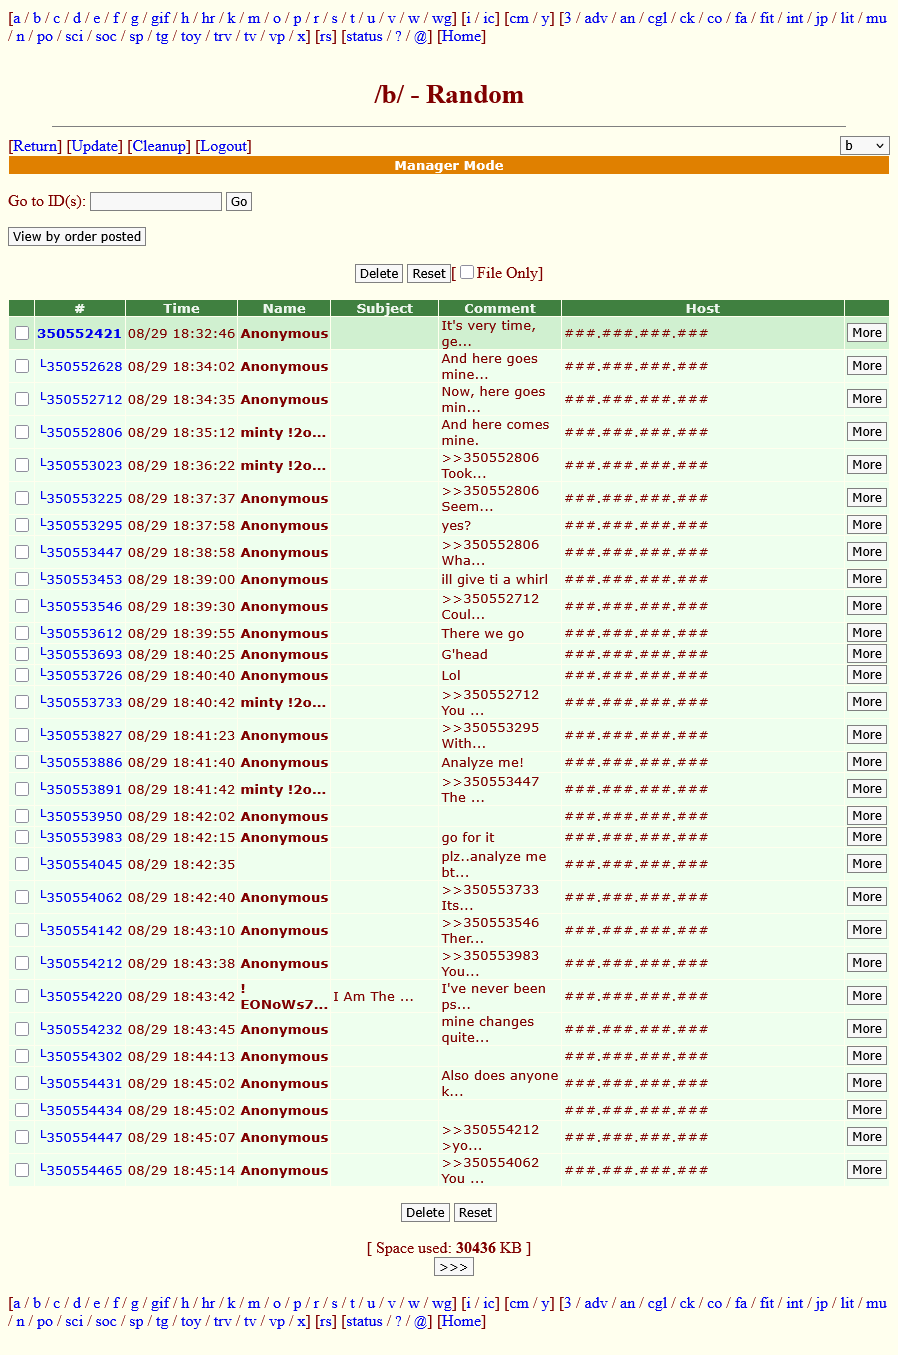
Task: Open Home link in top navigation
Action: 462,36
